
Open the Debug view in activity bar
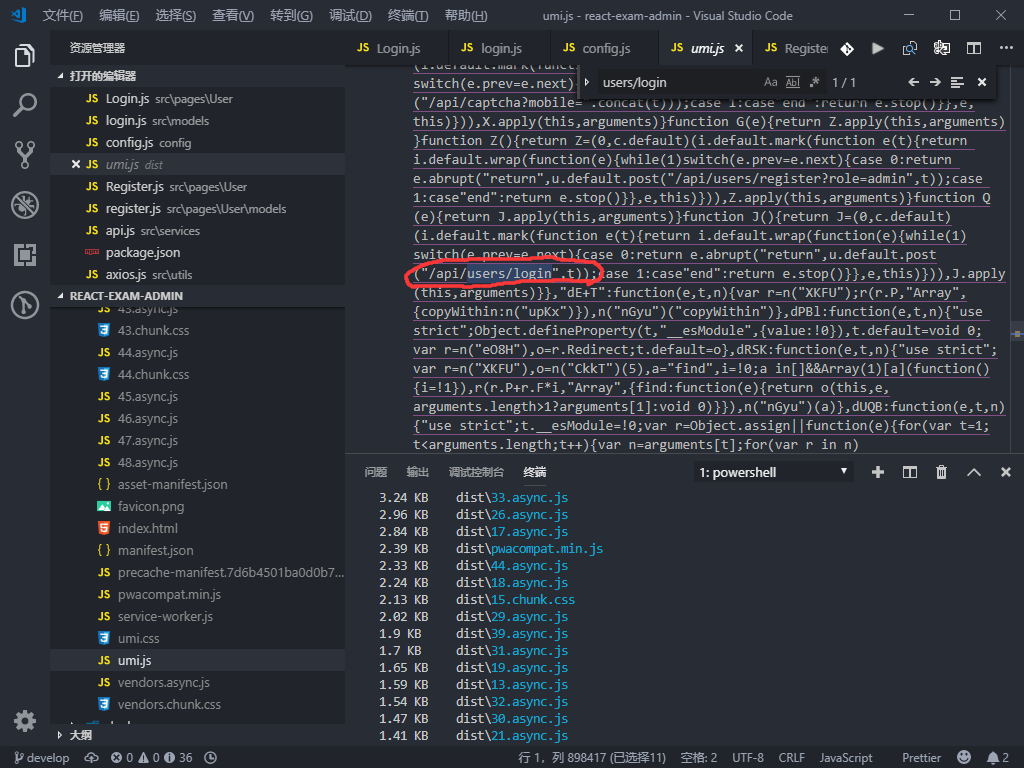pyautogui.click(x=25, y=205)
